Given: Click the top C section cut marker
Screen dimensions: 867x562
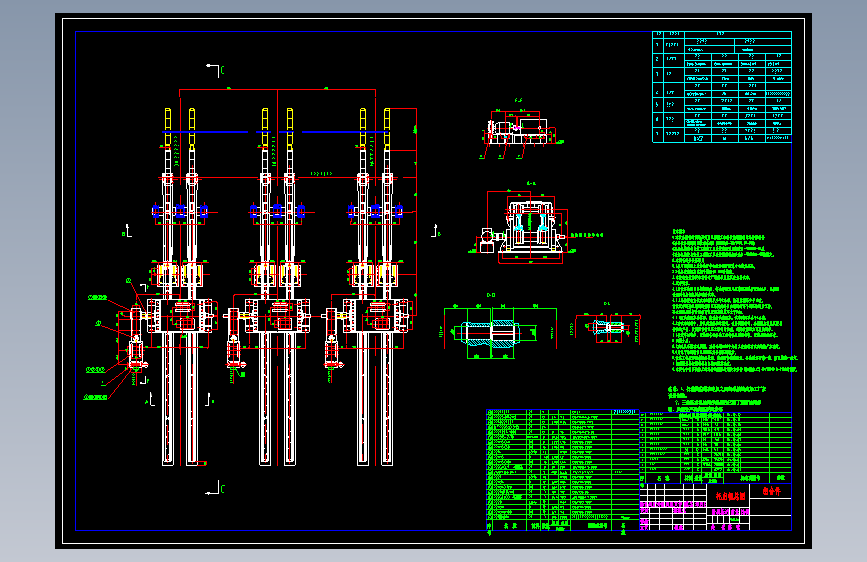Looking at the screenshot, I should tap(215, 70).
